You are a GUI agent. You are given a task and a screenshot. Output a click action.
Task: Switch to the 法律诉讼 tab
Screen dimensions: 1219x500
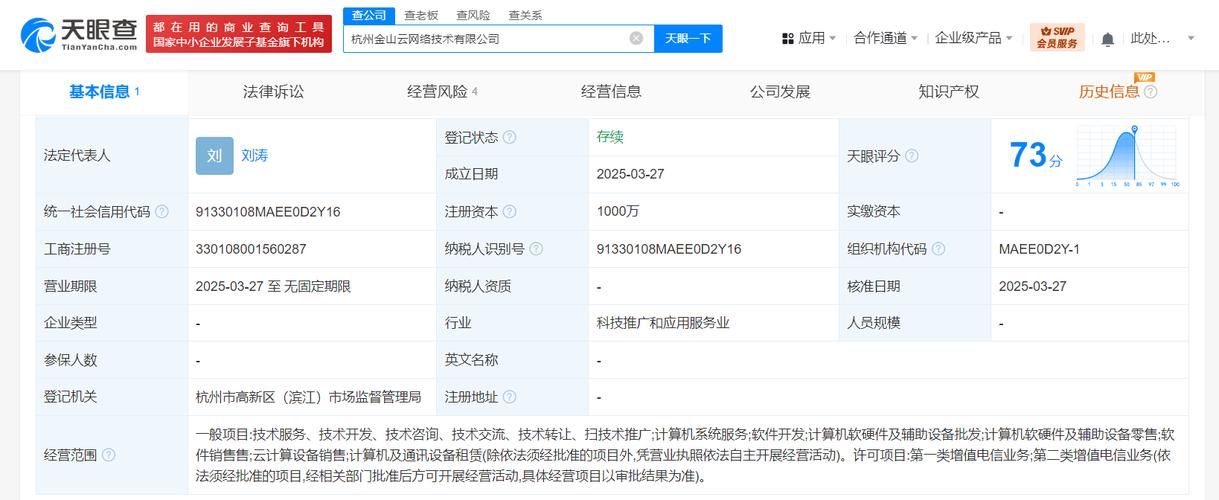pyautogui.click(x=273, y=92)
